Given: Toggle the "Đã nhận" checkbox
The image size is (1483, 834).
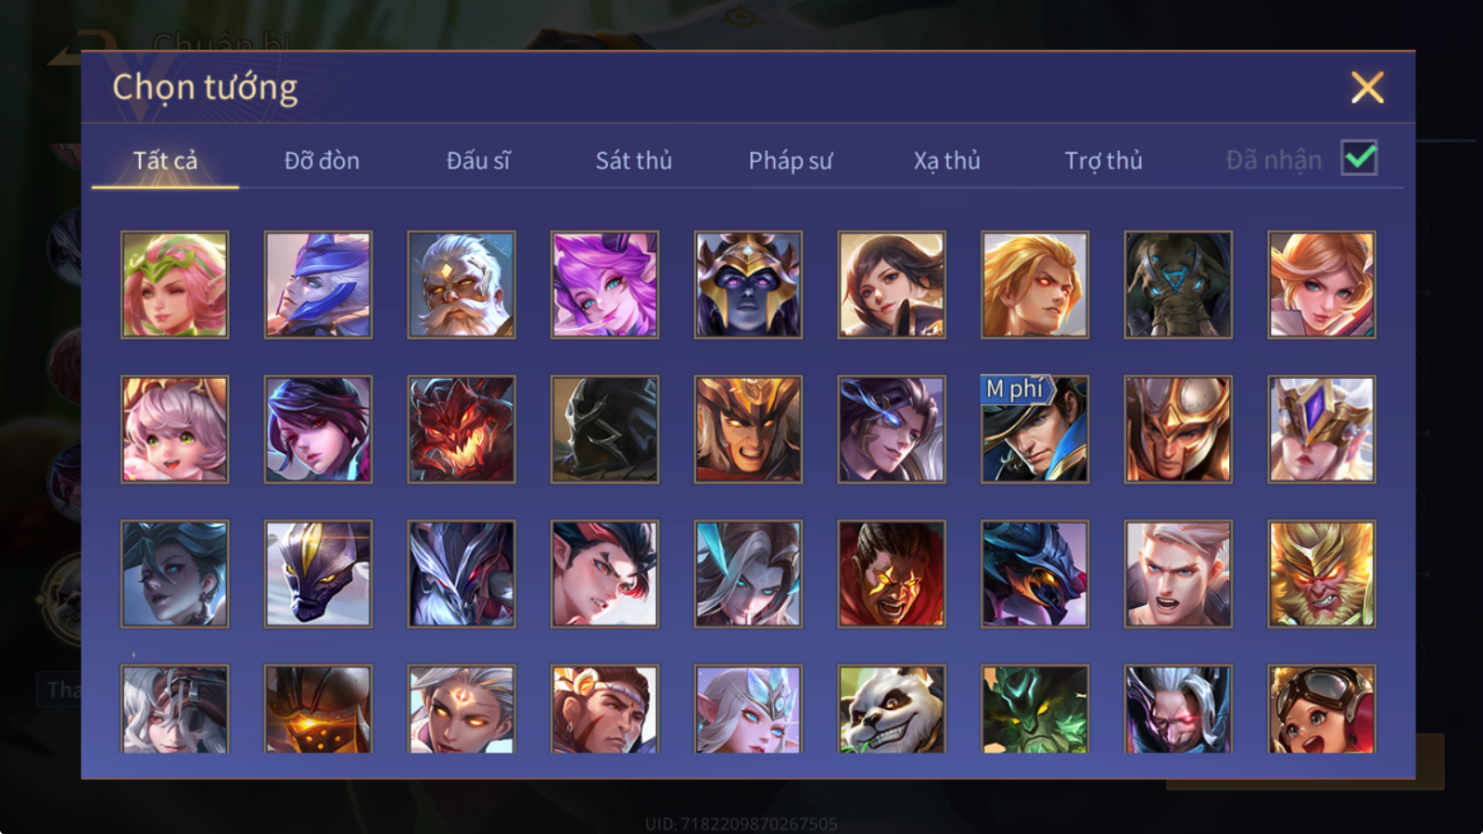Looking at the screenshot, I should point(1359,158).
